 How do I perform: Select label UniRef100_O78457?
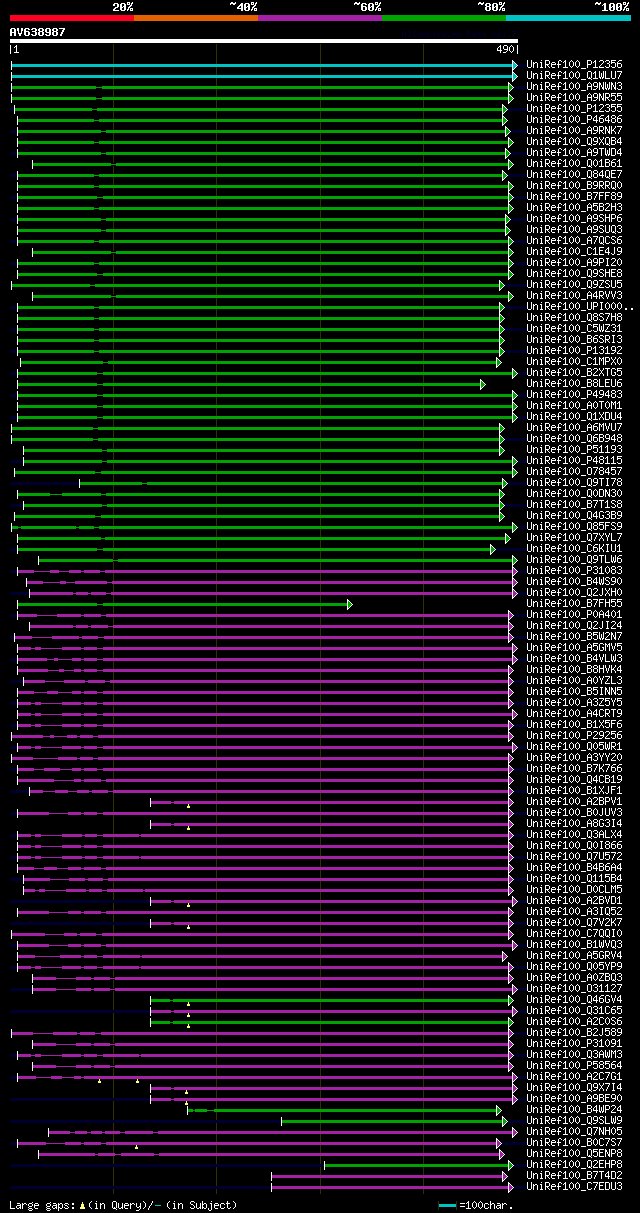(574, 471)
